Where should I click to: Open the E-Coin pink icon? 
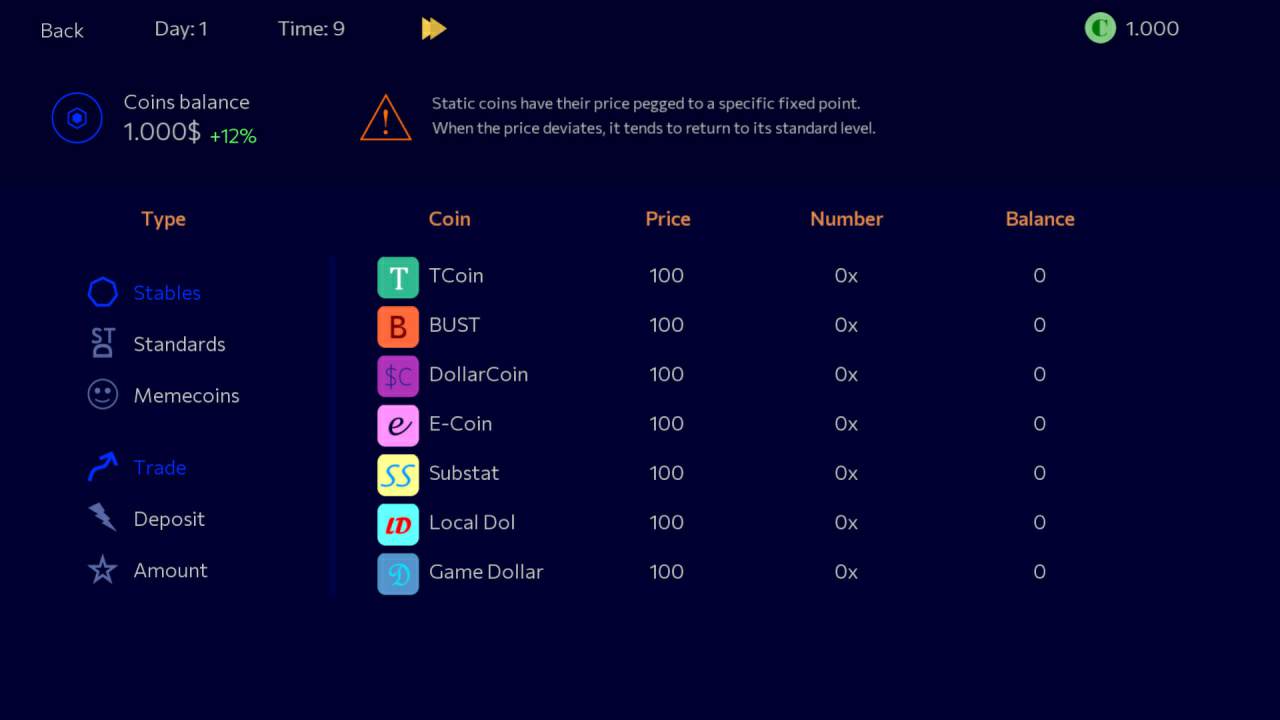[398, 425]
